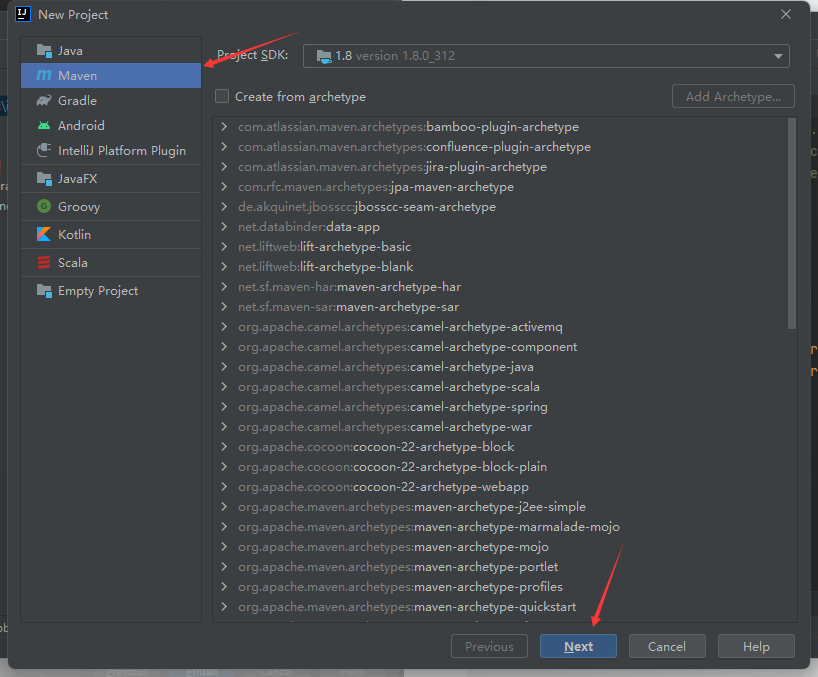
Task: Select the Maven project type icon
Action: (x=45, y=75)
